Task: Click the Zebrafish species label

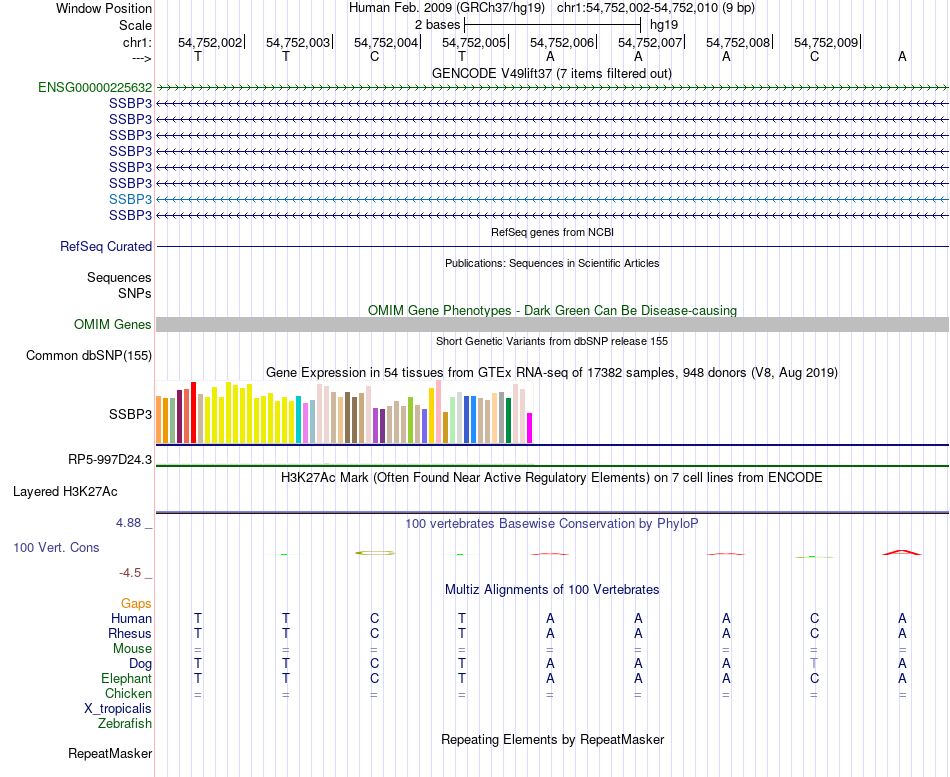Action: point(125,724)
